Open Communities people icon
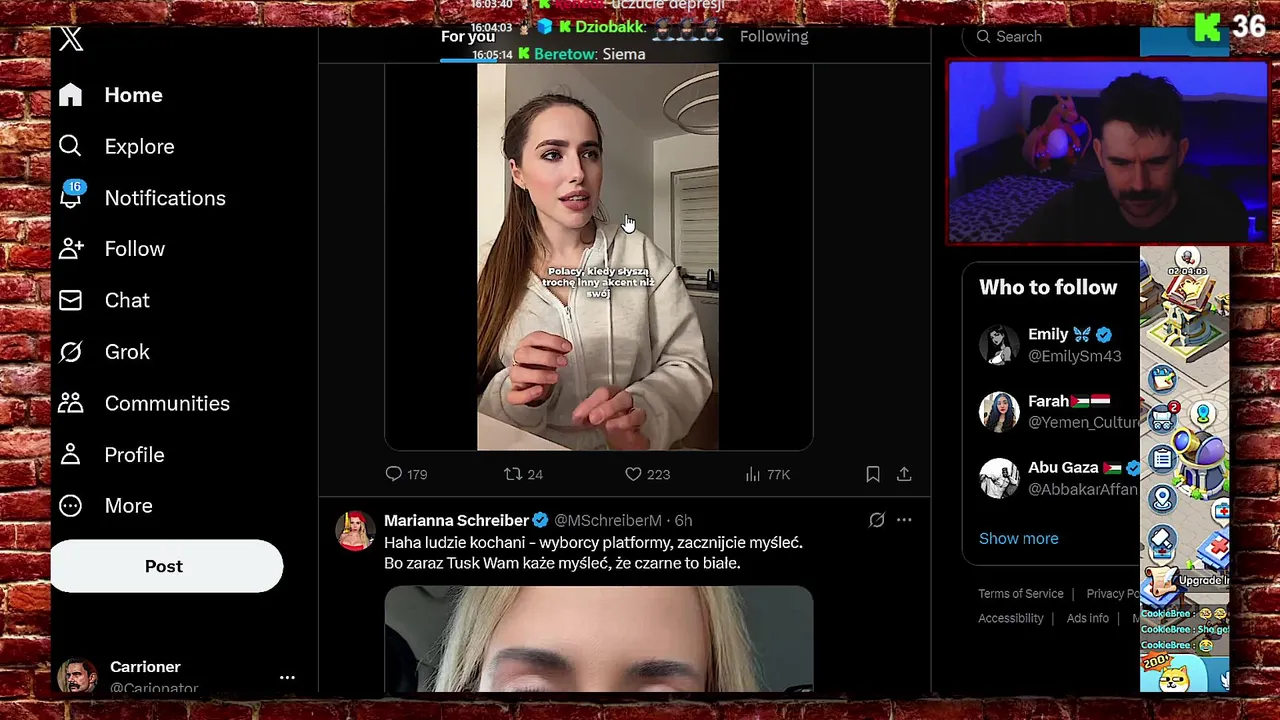The height and width of the screenshot is (720, 1280). coord(70,403)
